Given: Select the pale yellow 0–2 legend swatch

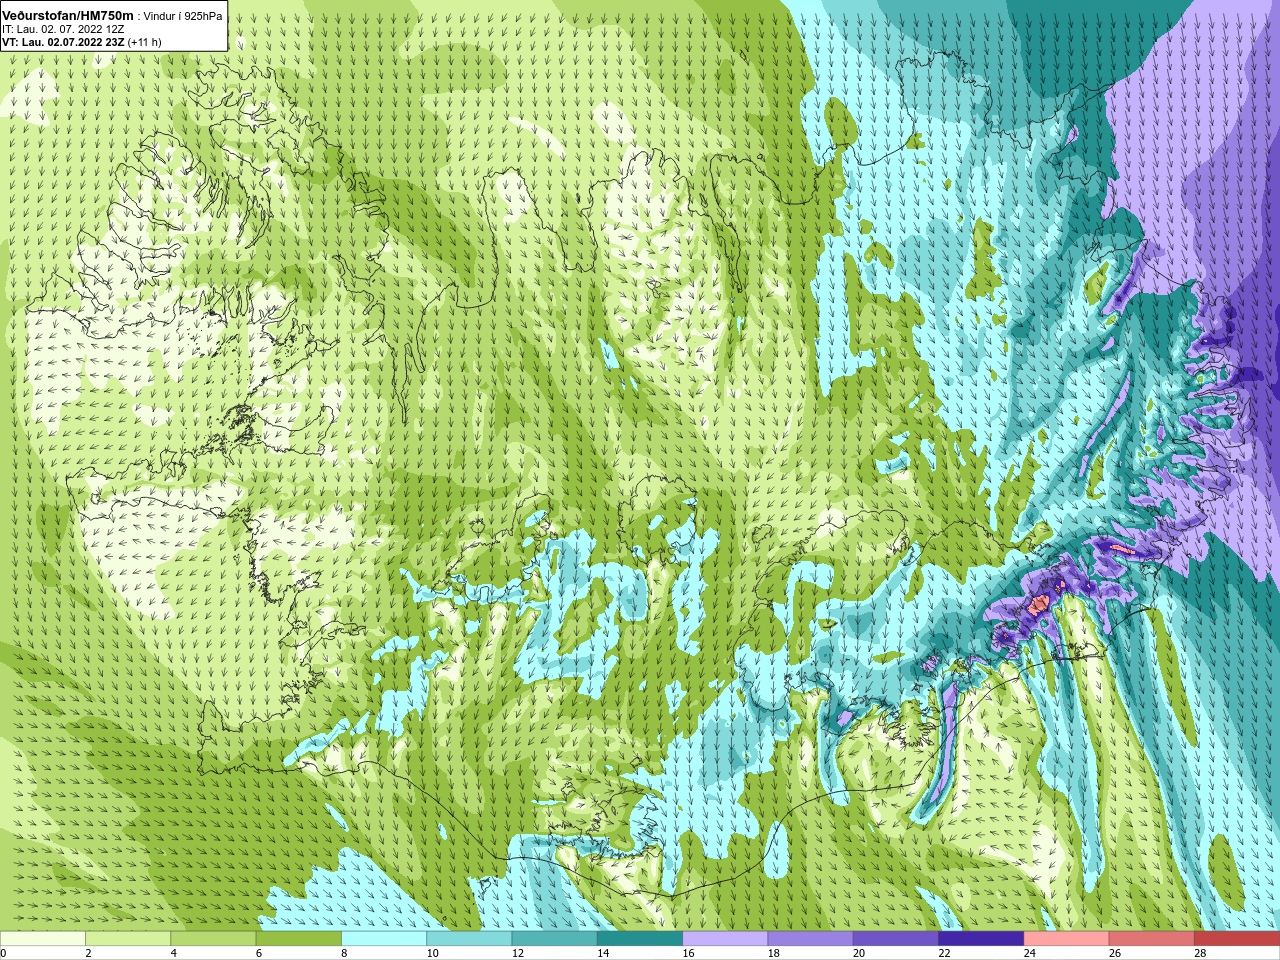Looking at the screenshot, I should click(43, 939).
